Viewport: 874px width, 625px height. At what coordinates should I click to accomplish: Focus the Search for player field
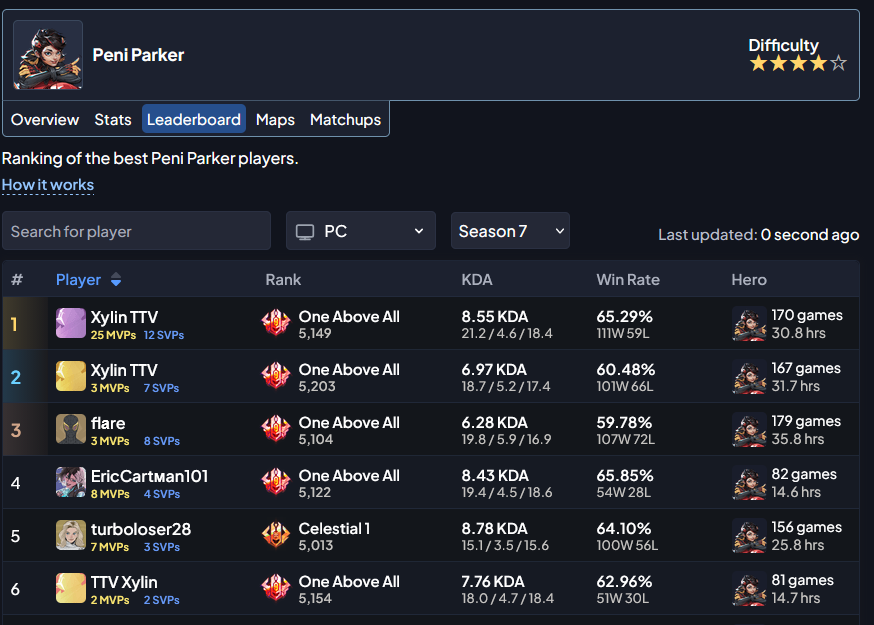tap(137, 231)
